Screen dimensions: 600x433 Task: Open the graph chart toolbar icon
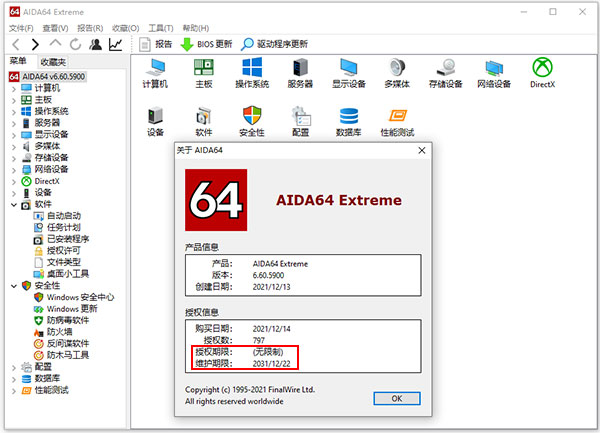(x=116, y=44)
